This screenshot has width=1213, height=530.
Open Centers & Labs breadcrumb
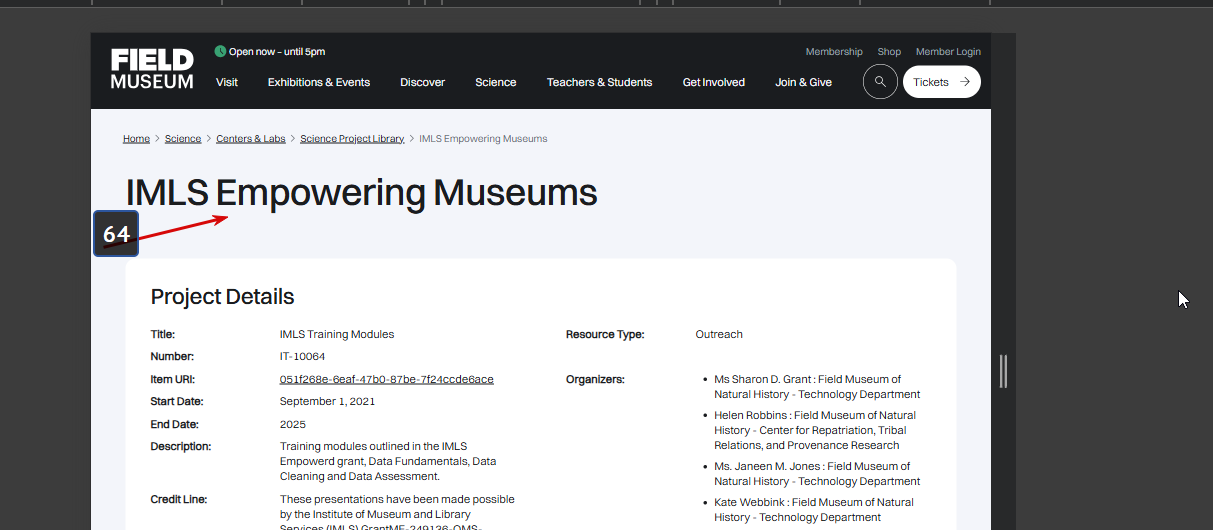coord(251,139)
